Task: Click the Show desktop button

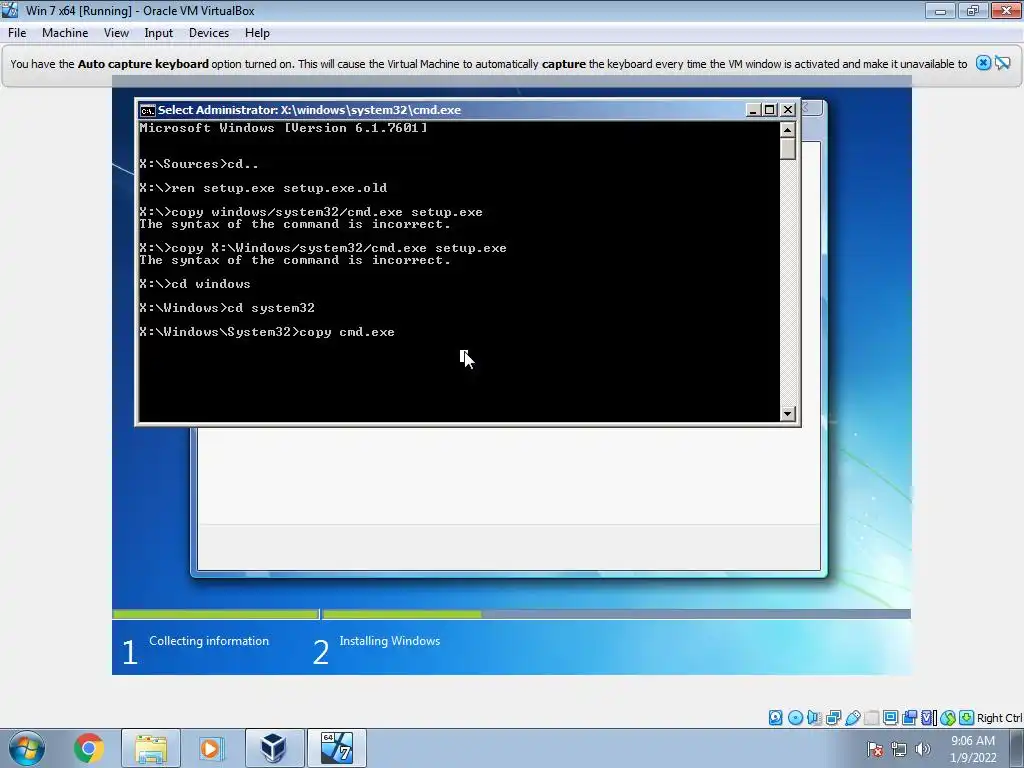Action: (x=1018, y=748)
